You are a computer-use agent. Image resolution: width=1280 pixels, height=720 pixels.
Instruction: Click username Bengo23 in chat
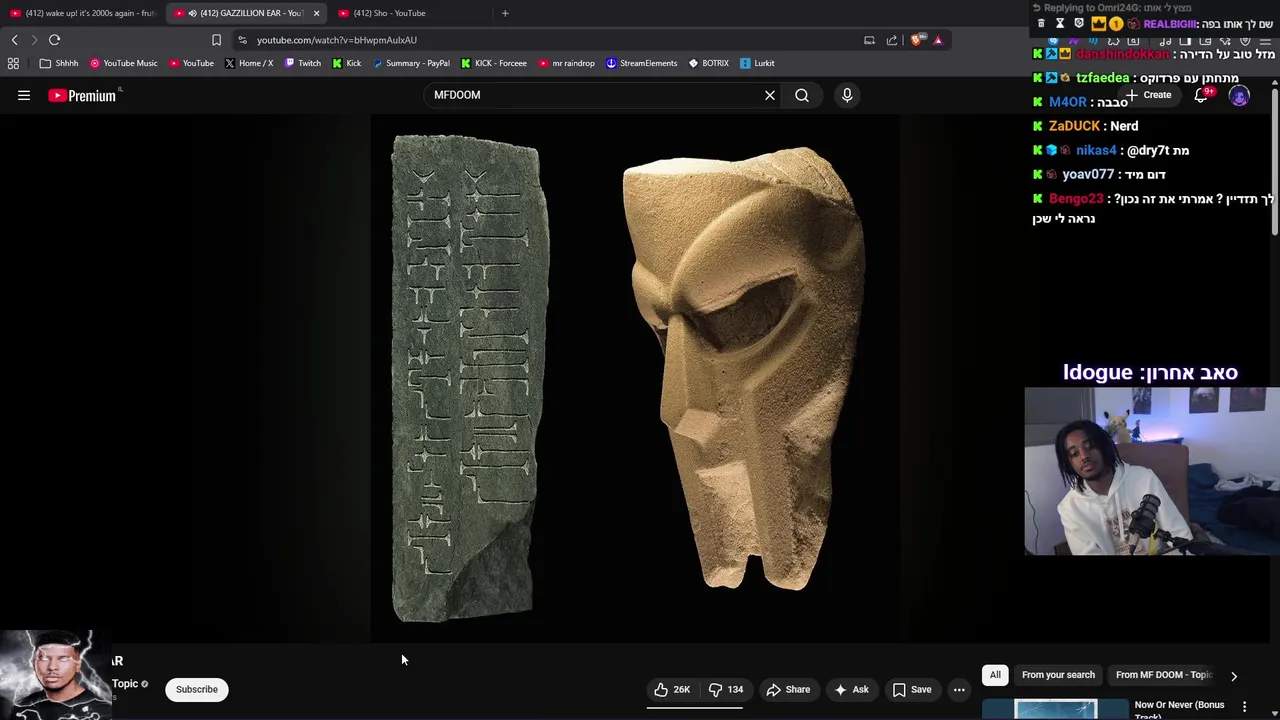pyautogui.click(x=1076, y=199)
